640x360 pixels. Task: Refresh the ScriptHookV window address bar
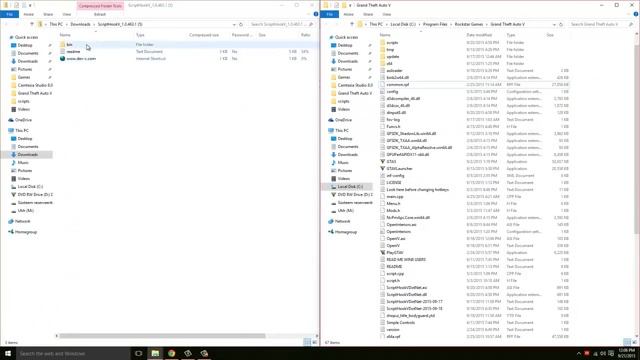tap(241, 24)
